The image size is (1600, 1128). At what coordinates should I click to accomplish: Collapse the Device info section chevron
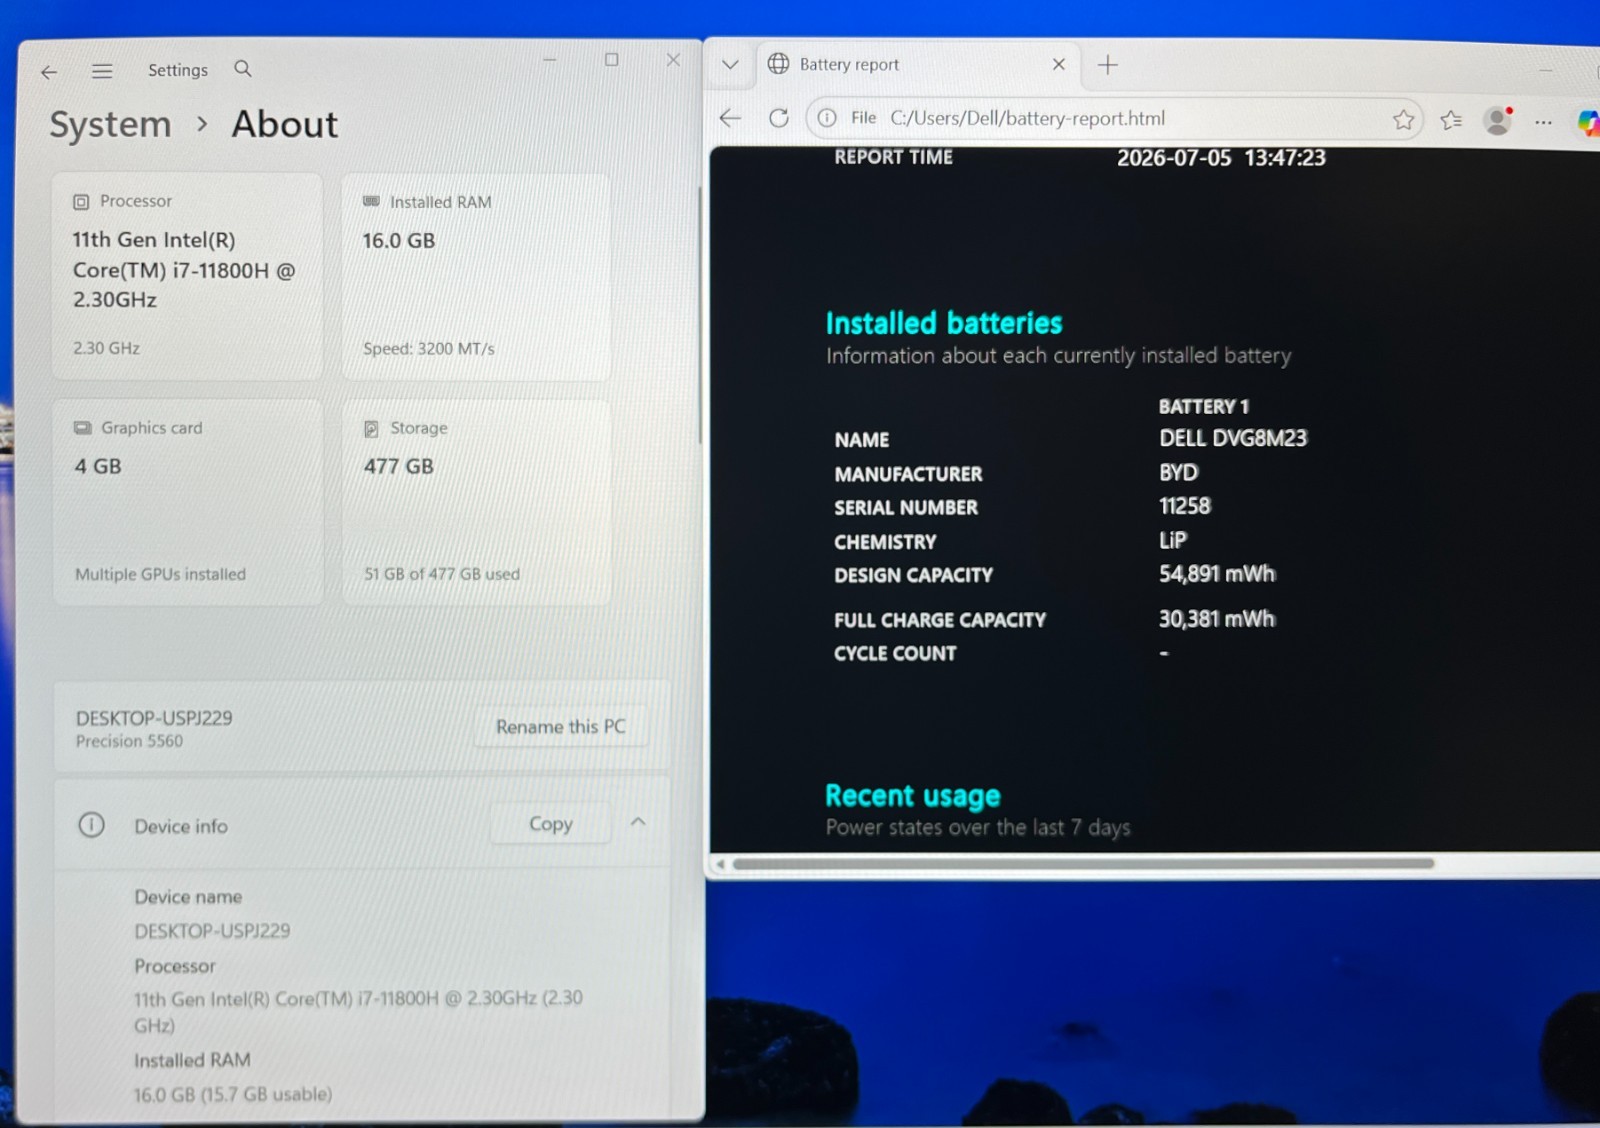[638, 822]
